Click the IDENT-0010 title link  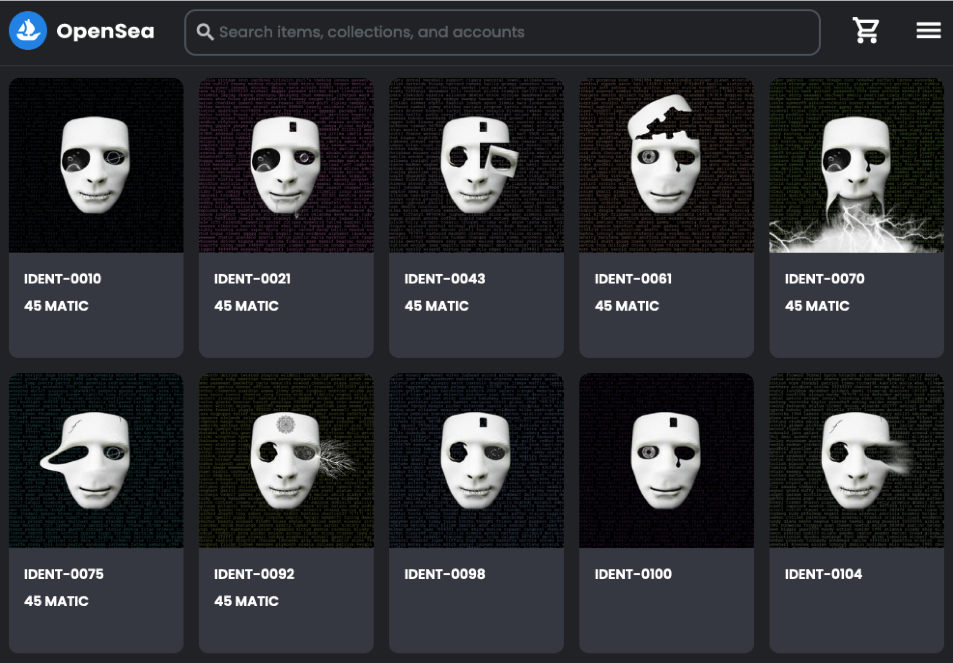[63, 279]
